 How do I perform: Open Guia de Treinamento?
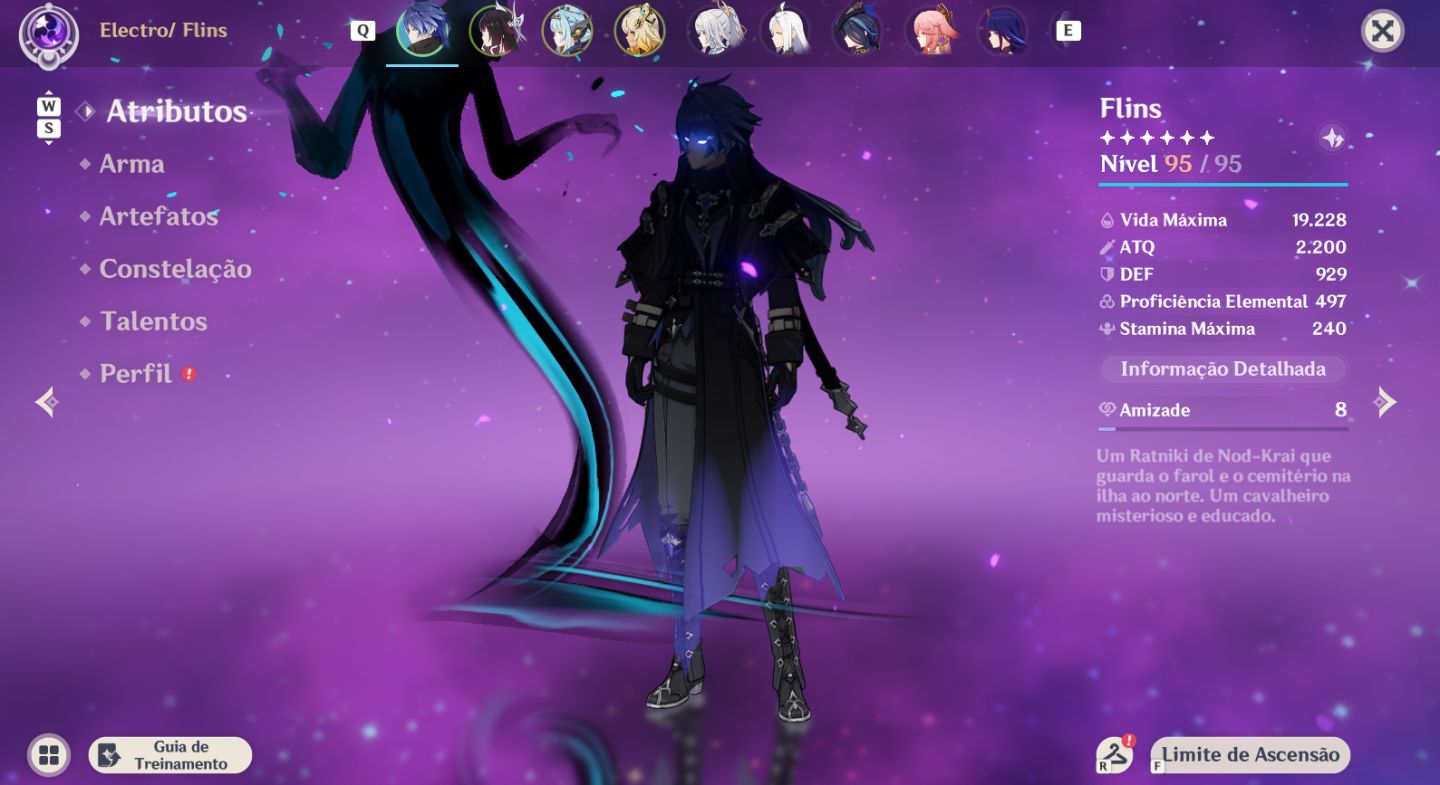point(171,755)
